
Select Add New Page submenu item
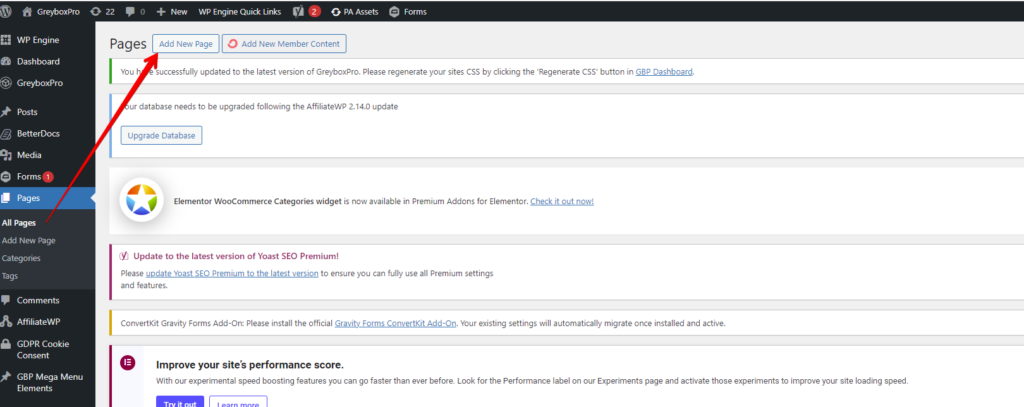click(29, 240)
